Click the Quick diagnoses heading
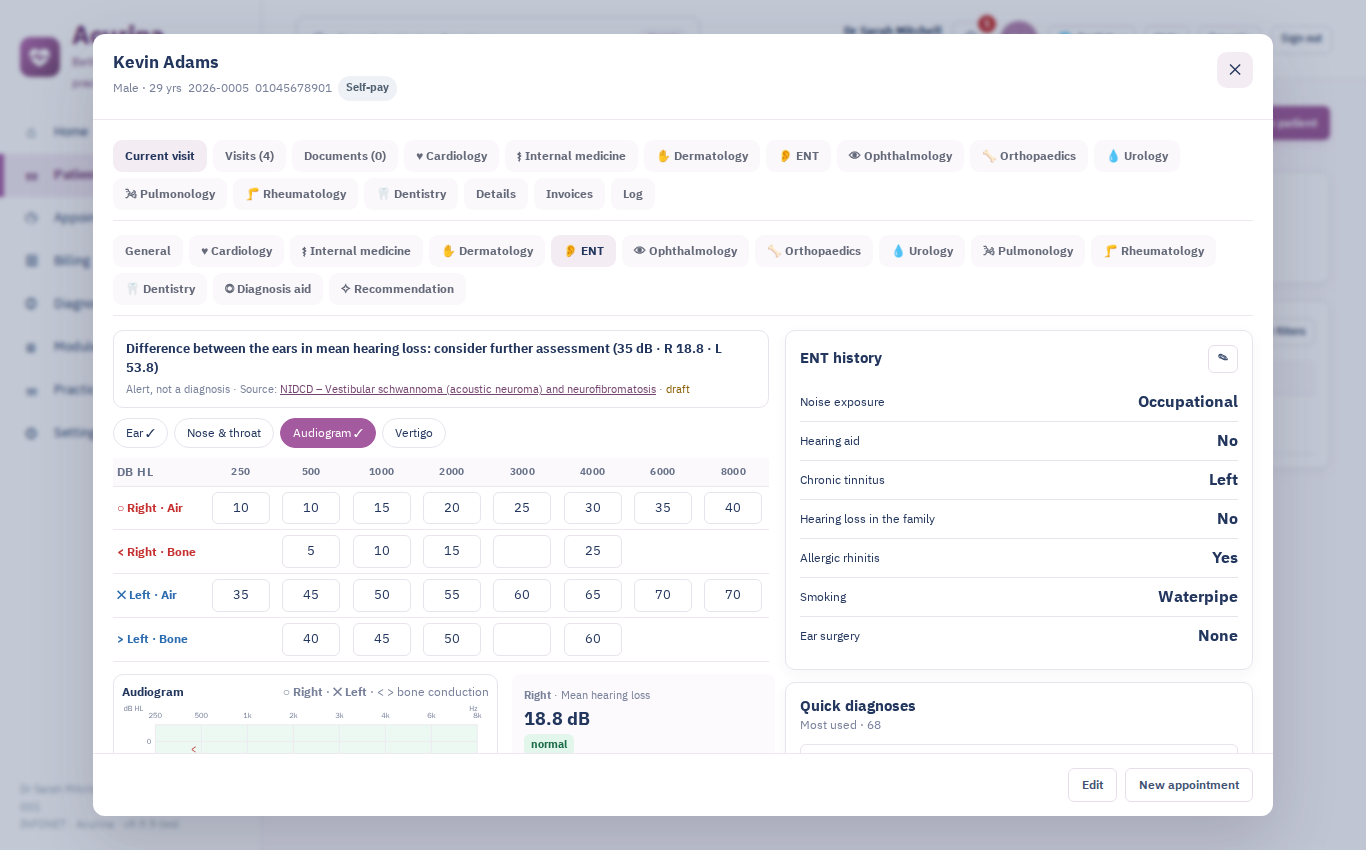1366x850 pixels. point(858,706)
